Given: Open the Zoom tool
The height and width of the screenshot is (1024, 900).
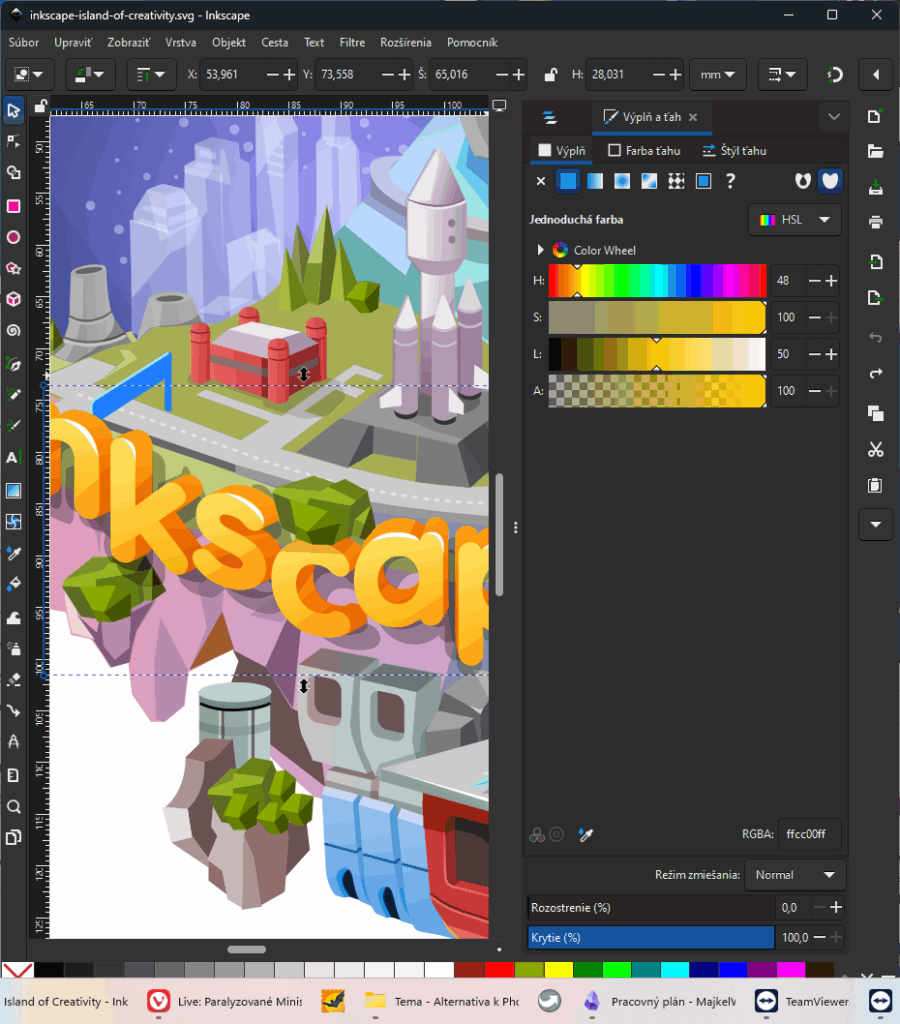Looking at the screenshot, I should 13,806.
